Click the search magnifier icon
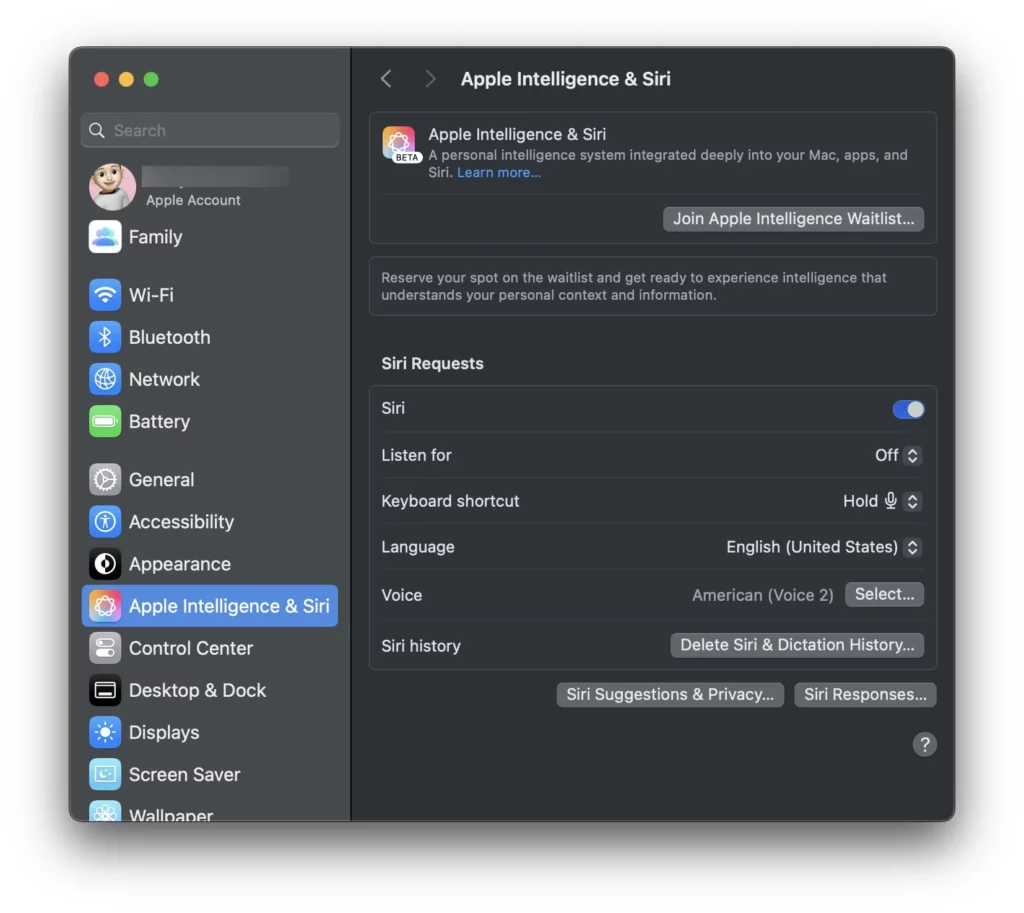The image size is (1024, 913). pyautogui.click(x=97, y=131)
